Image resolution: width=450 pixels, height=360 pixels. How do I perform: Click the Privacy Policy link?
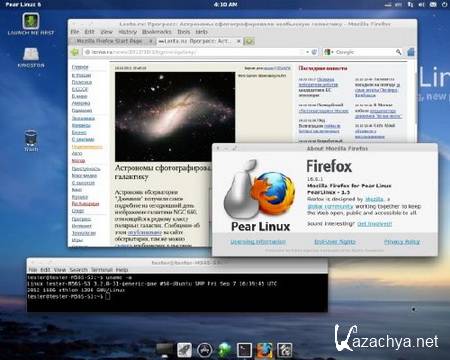click(402, 242)
